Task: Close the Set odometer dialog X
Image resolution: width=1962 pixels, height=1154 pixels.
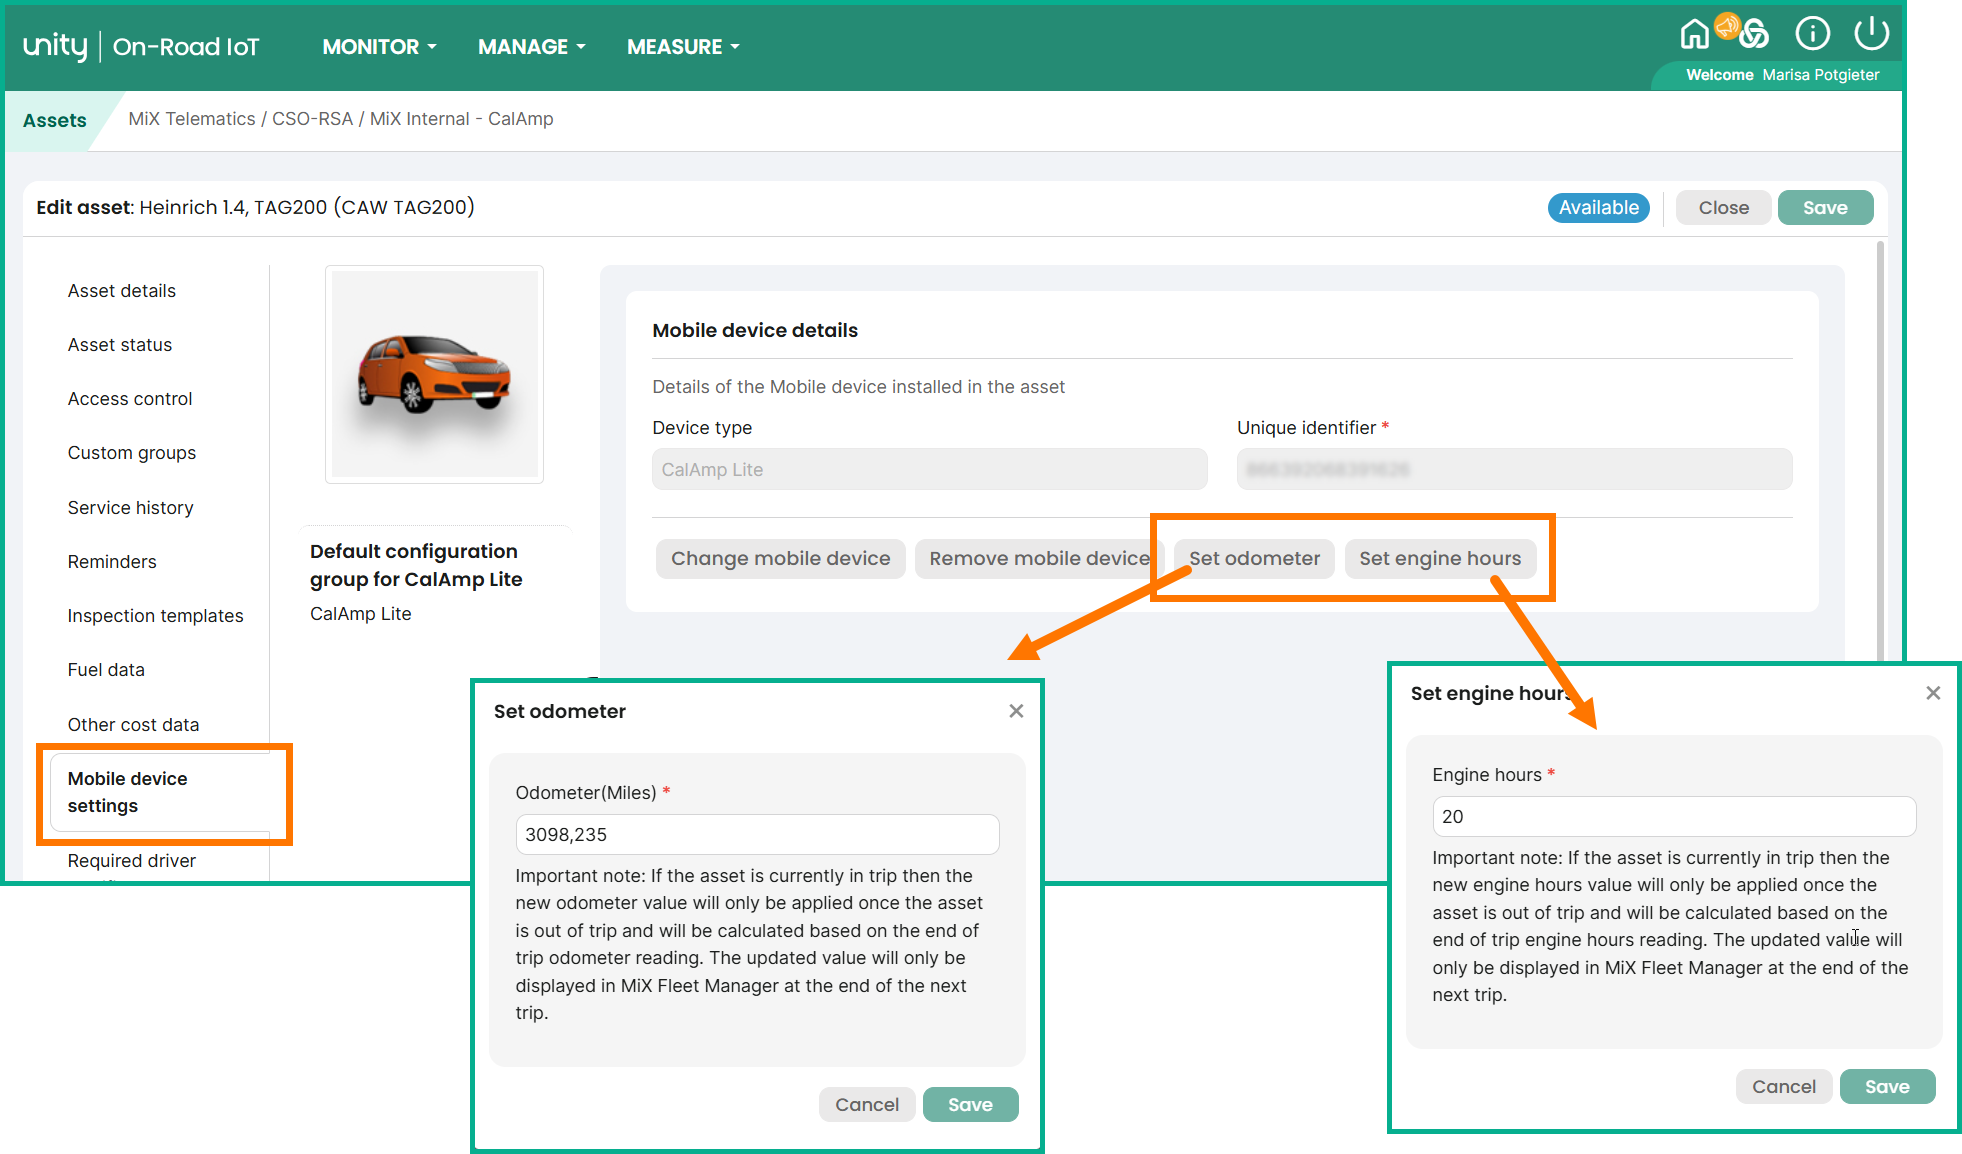Action: click(x=1016, y=711)
